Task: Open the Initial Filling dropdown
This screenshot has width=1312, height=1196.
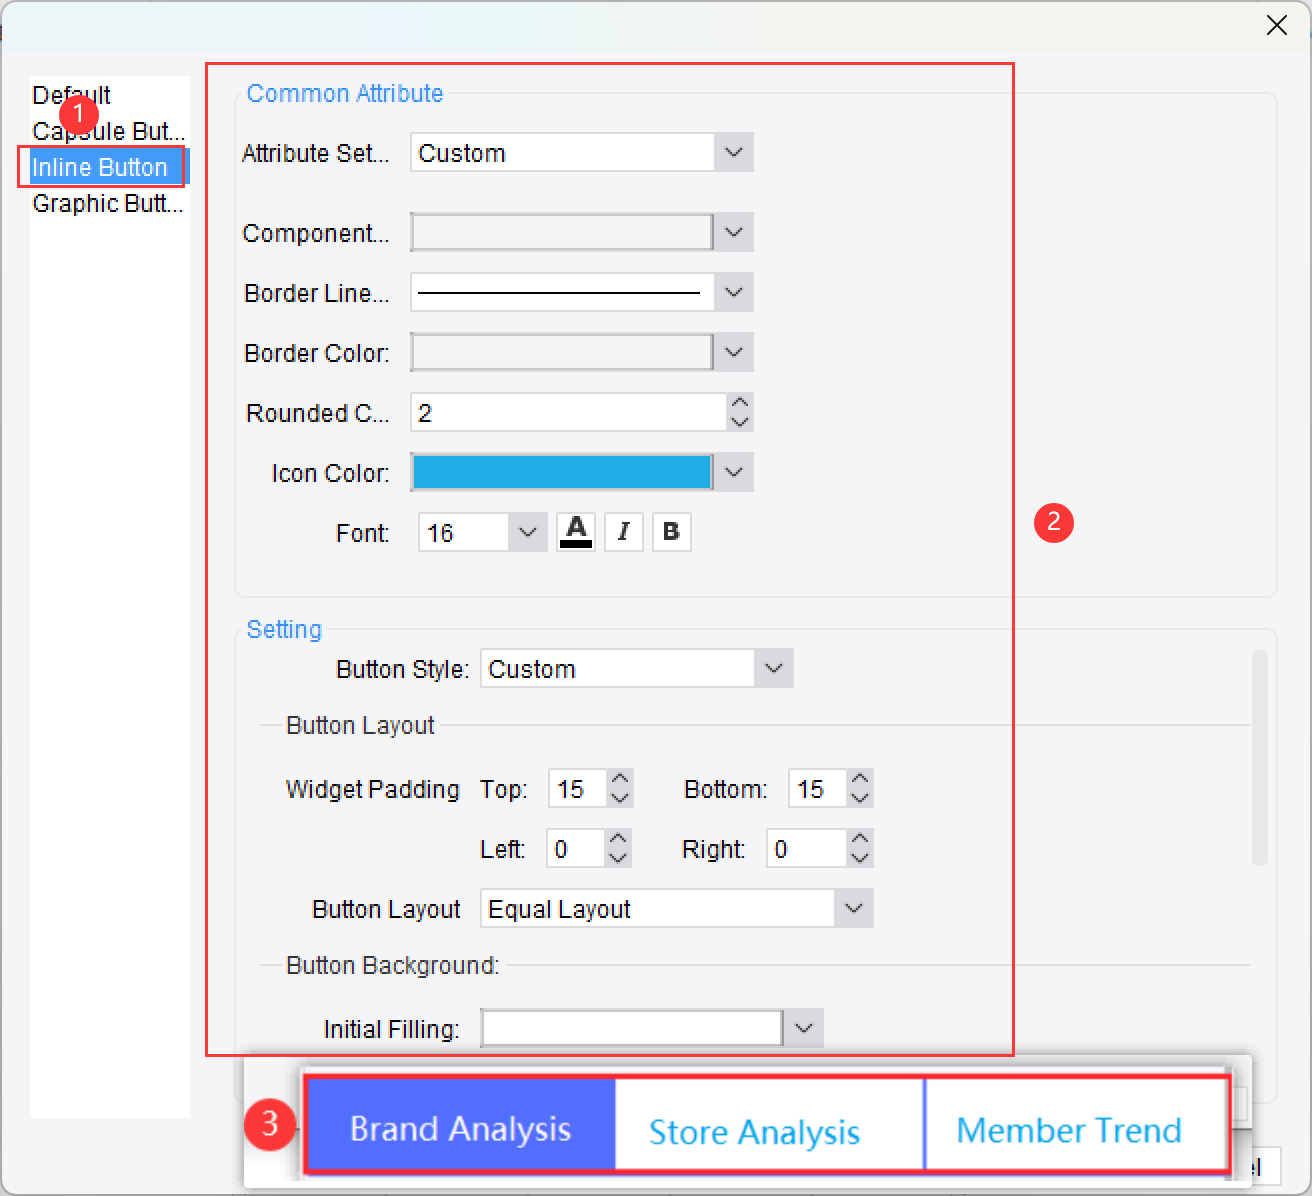Action: point(802,1027)
